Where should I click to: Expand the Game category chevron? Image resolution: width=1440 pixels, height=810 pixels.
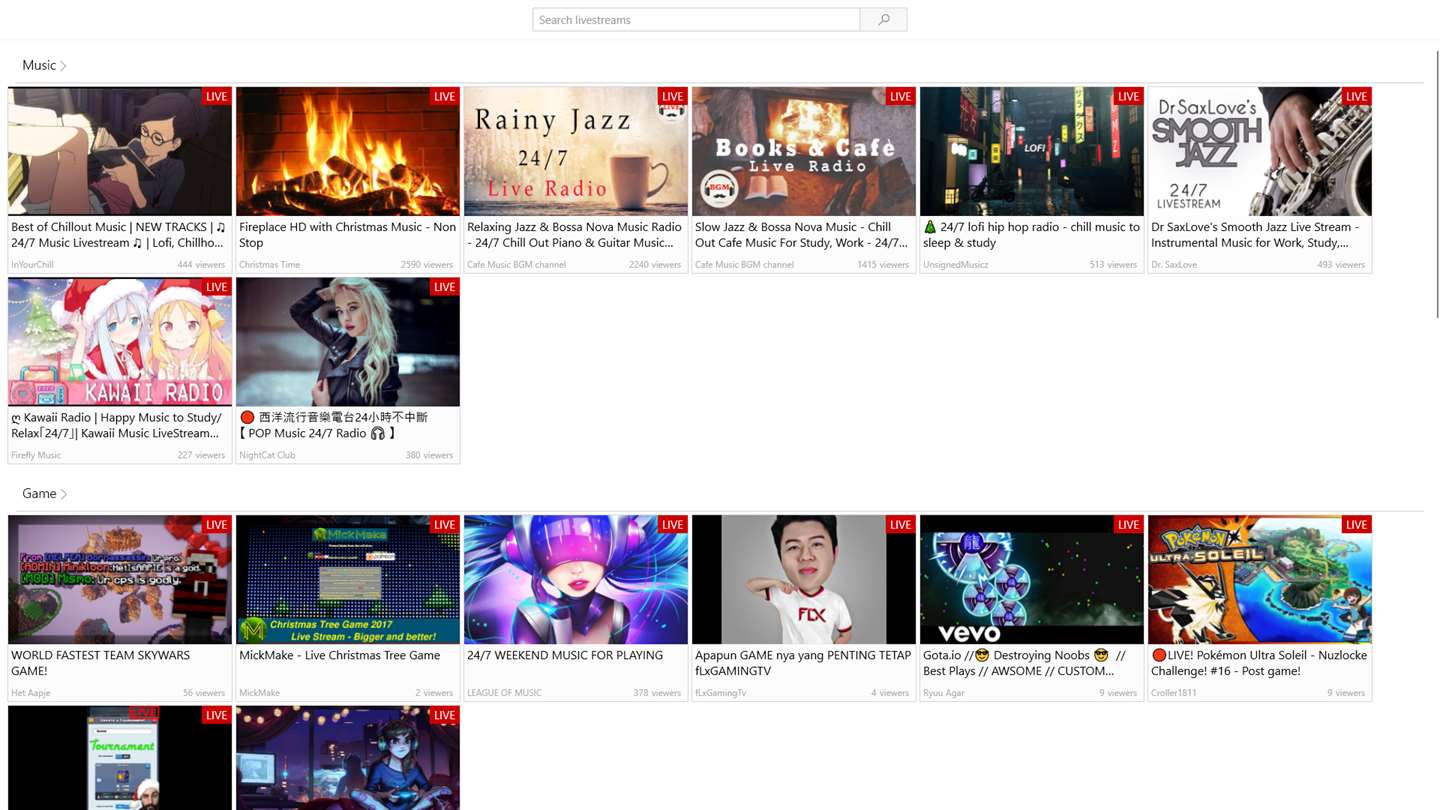tap(64, 494)
